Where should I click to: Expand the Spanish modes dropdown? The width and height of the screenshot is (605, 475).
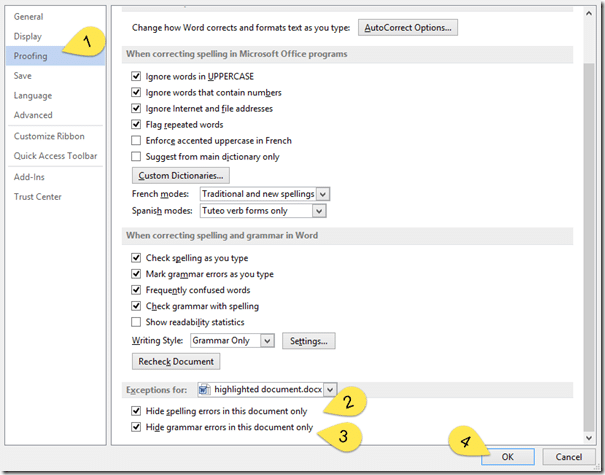point(319,211)
